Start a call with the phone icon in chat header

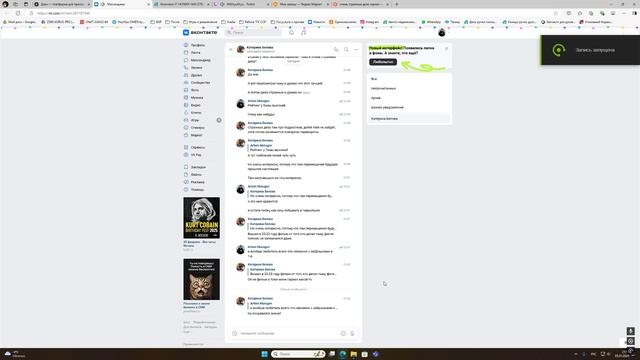pyautogui.click(x=336, y=49)
